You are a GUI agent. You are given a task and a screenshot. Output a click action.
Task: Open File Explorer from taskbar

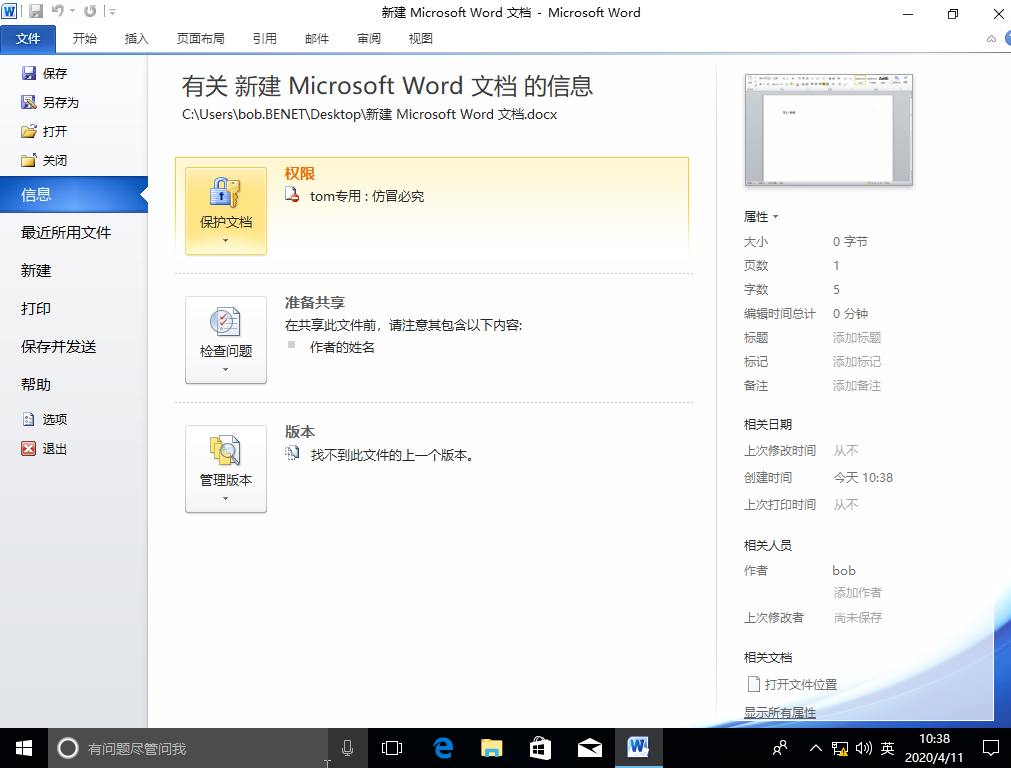tap(491, 748)
